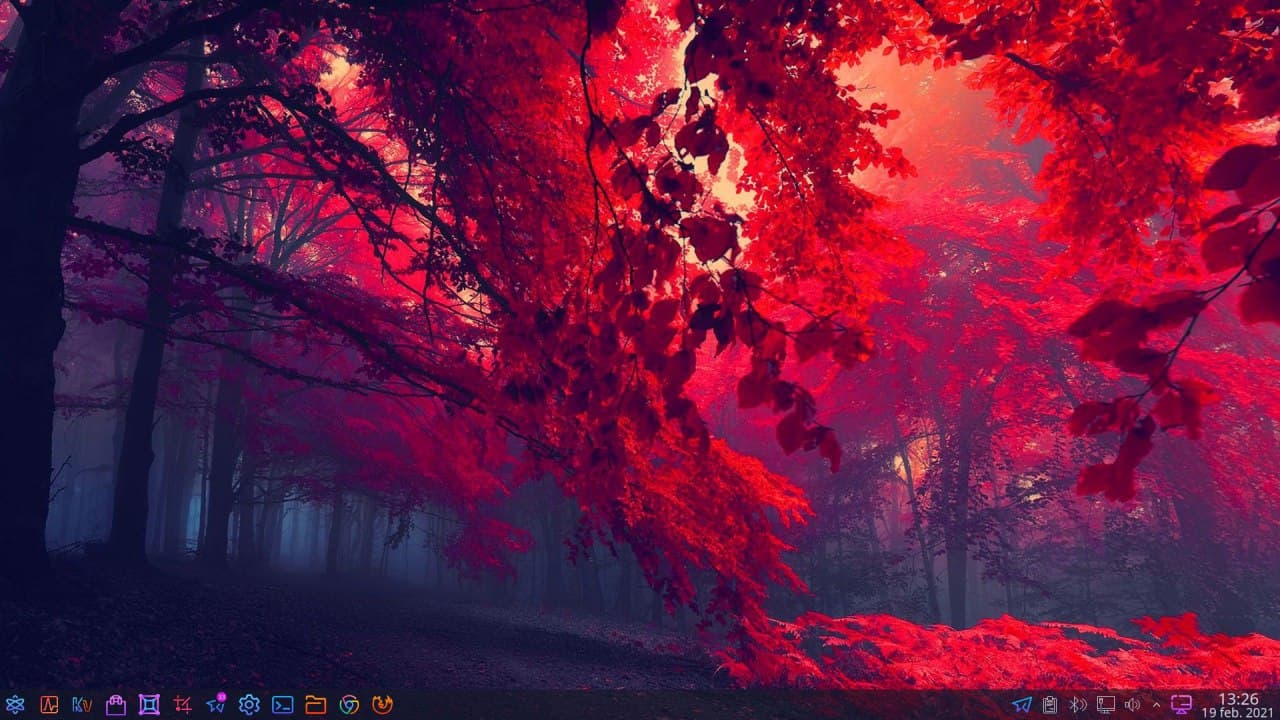
Task: Open the wired network connections applet
Action: [x=1106, y=705]
